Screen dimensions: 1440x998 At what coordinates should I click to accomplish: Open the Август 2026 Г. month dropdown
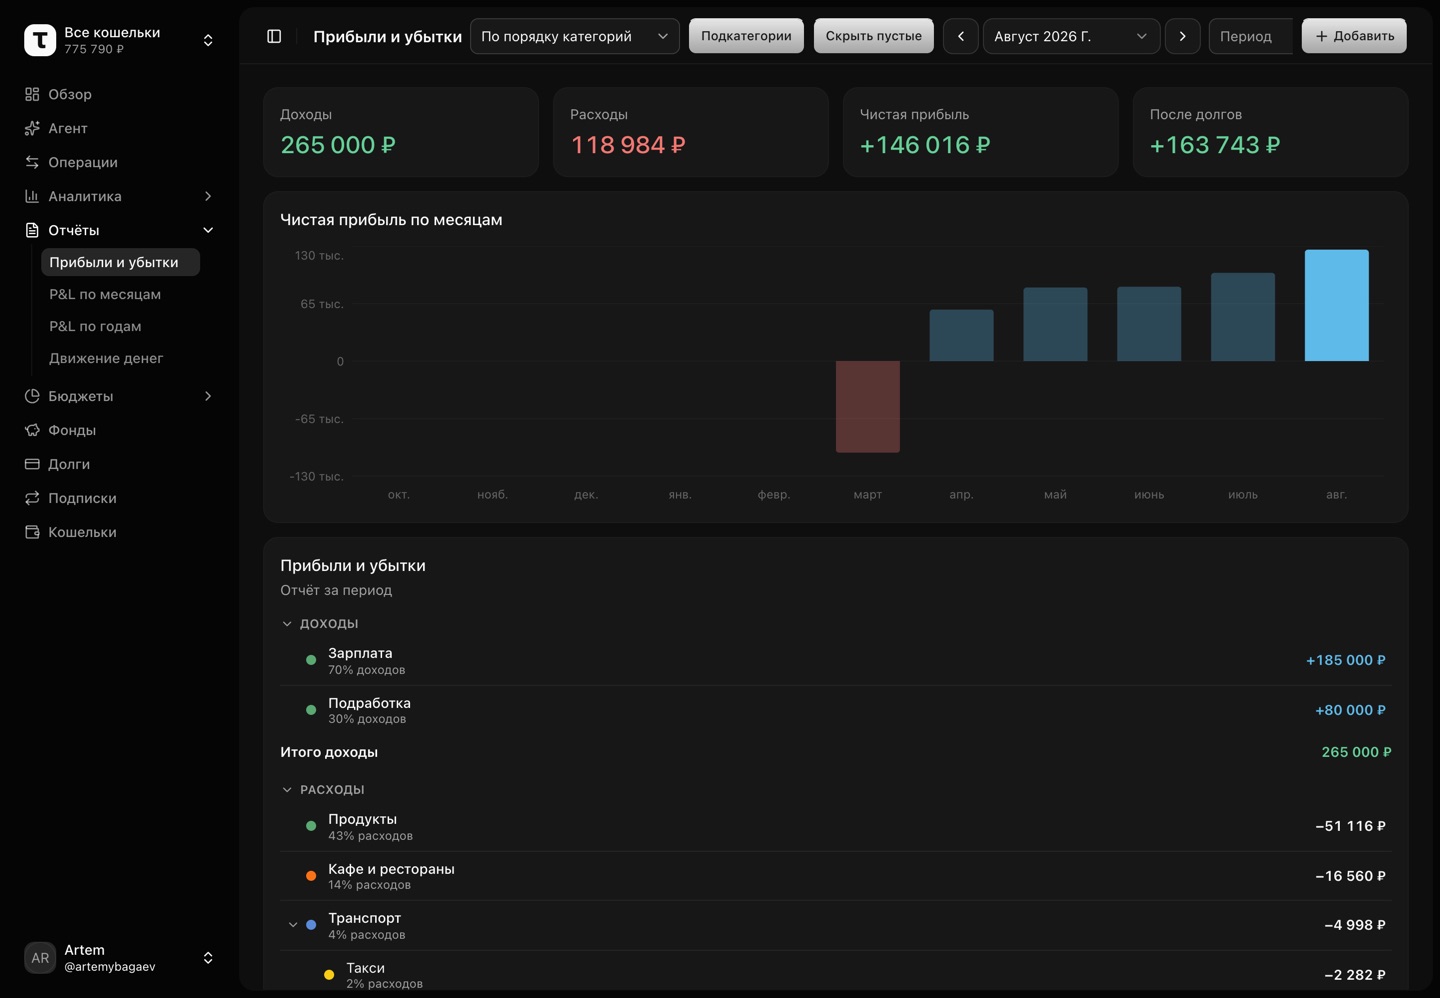[1072, 36]
